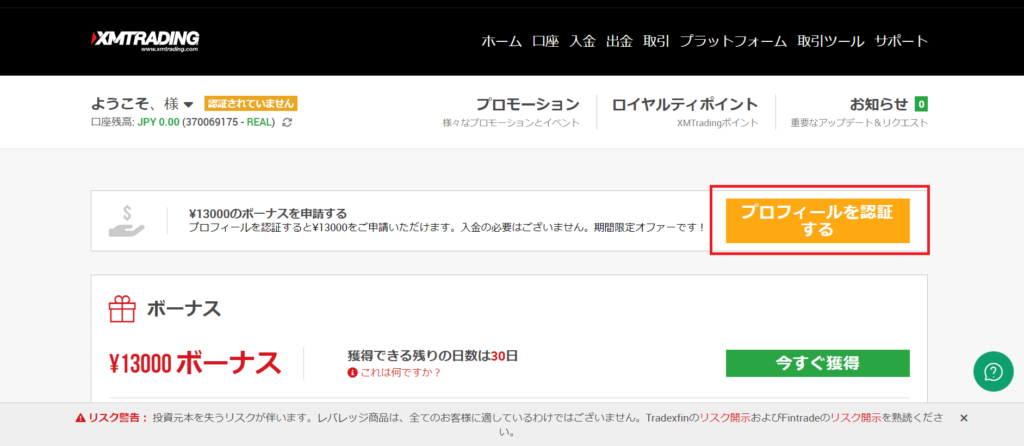Click the risk warning triangle icon
Screen dimensions: 1024x446
81,417
